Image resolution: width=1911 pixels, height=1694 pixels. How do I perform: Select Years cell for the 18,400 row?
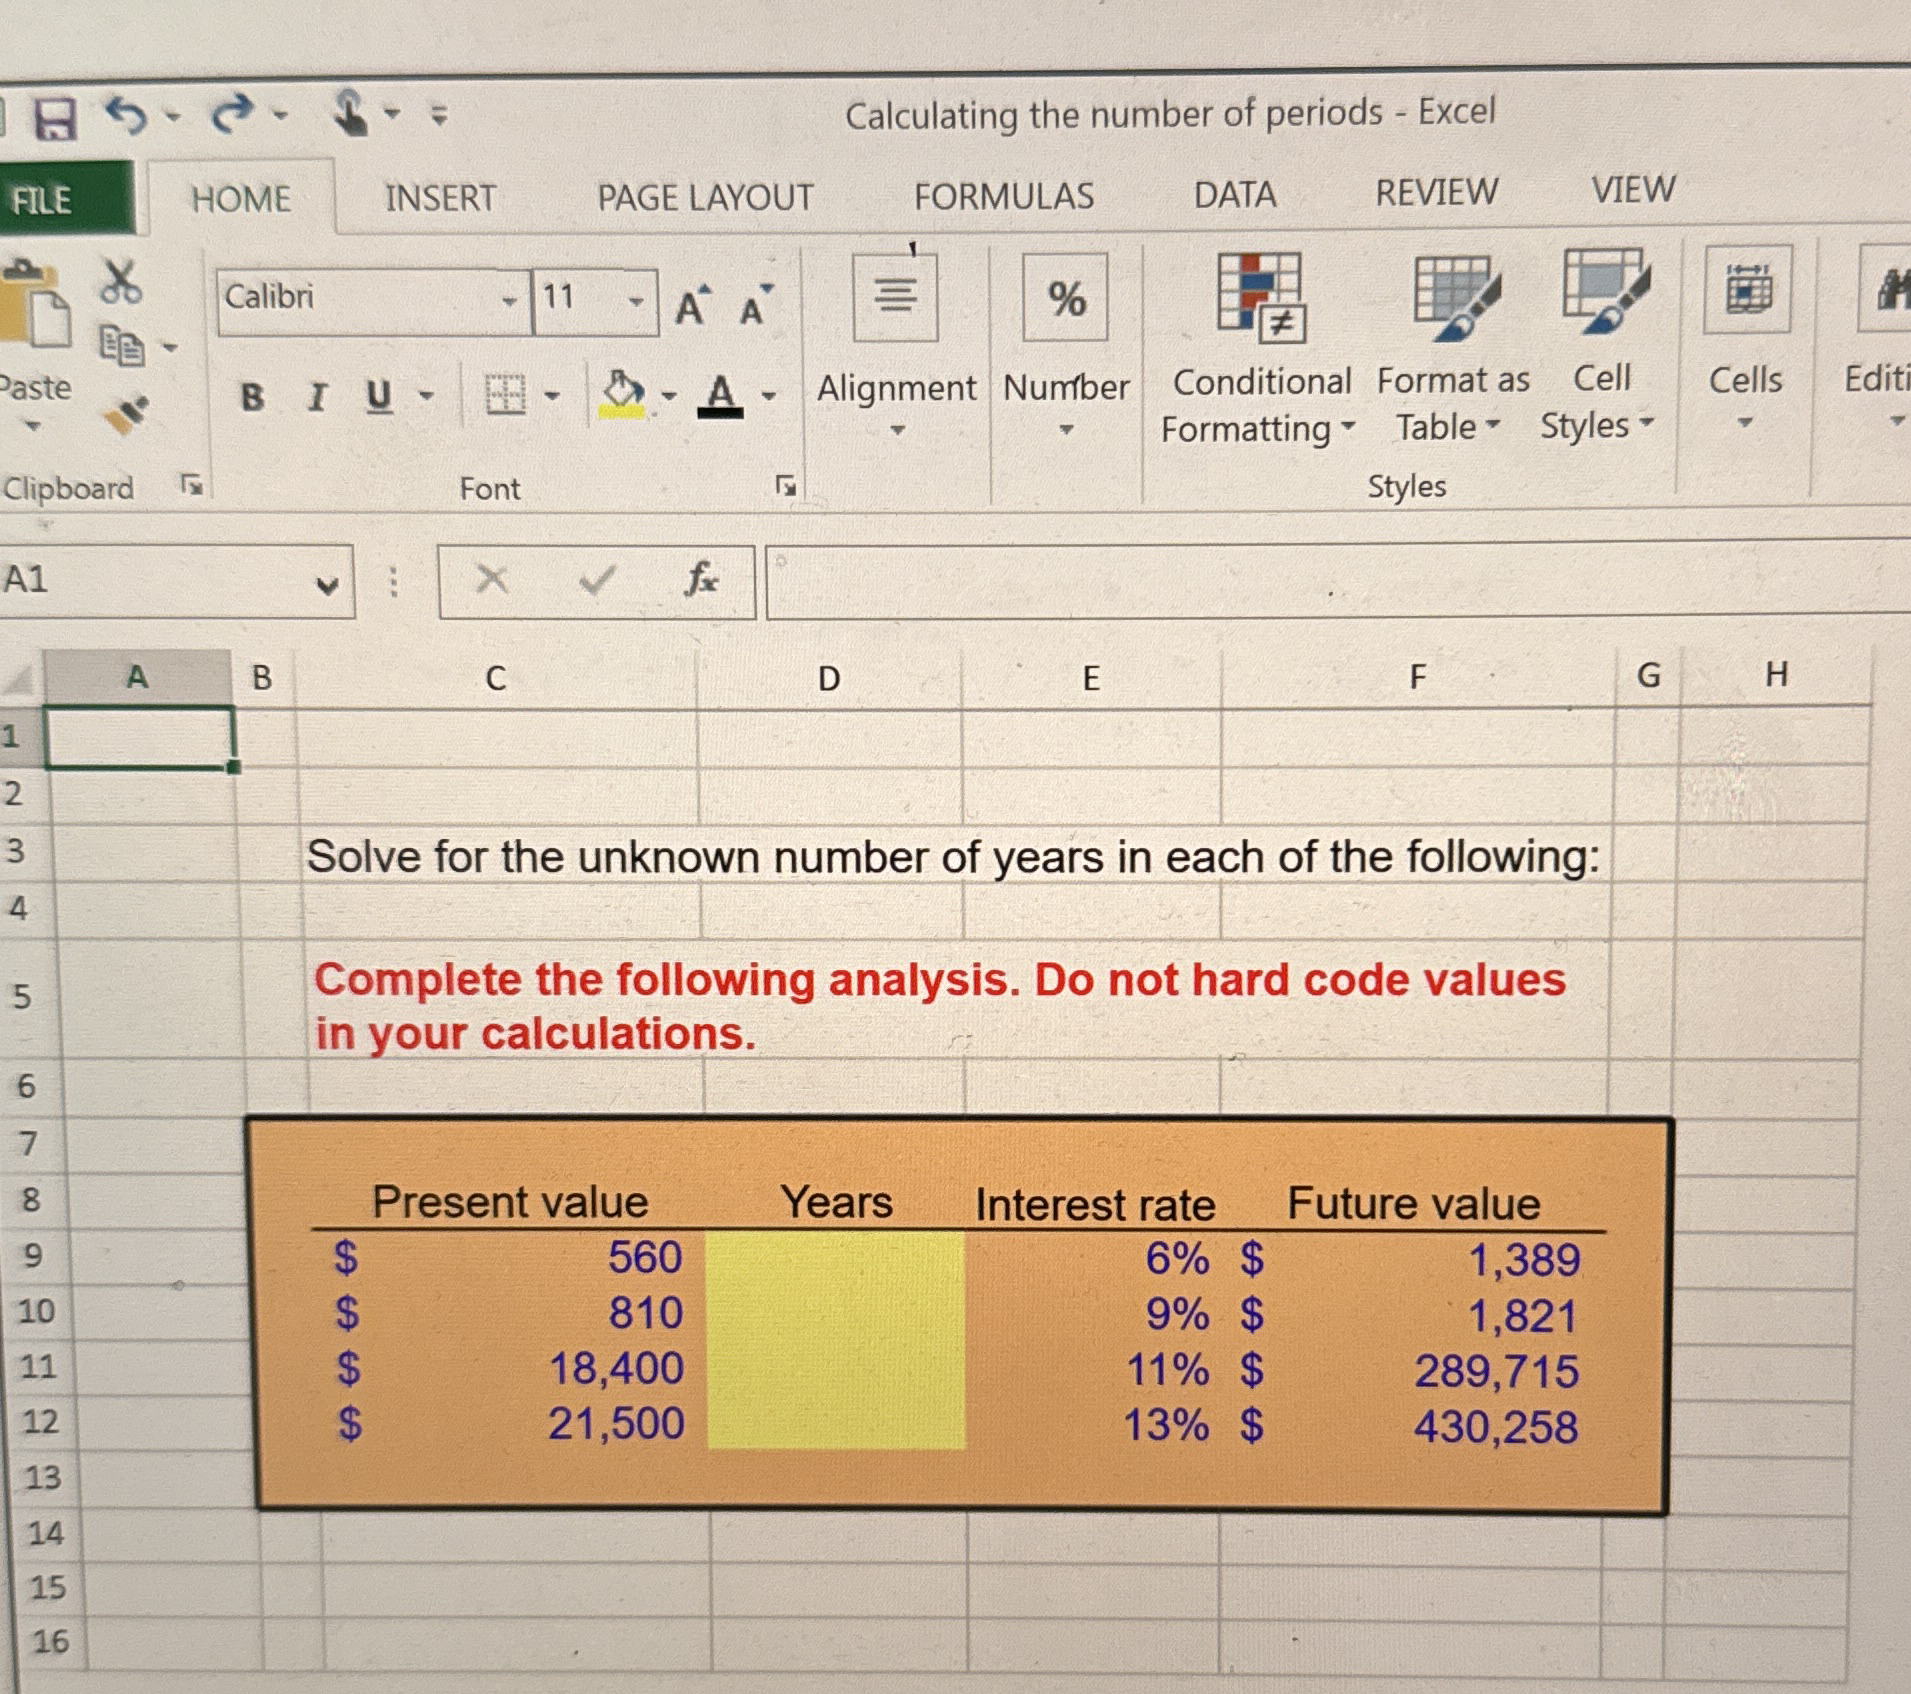tap(836, 1368)
